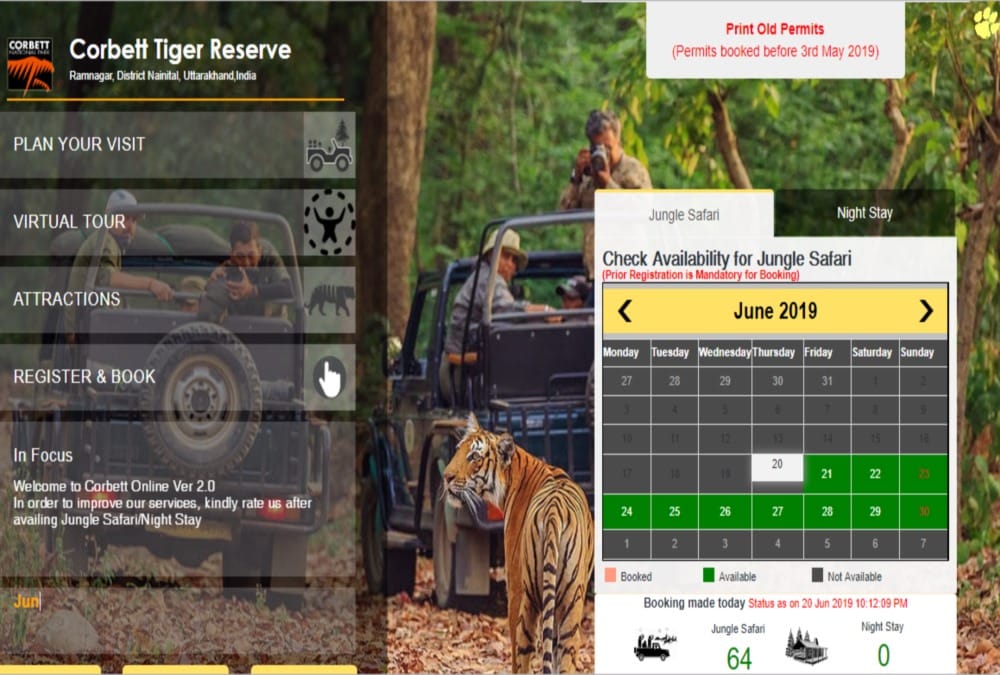Select available Sunday 23 June
The height and width of the screenshot is (675, 1000).
point(923,474)
